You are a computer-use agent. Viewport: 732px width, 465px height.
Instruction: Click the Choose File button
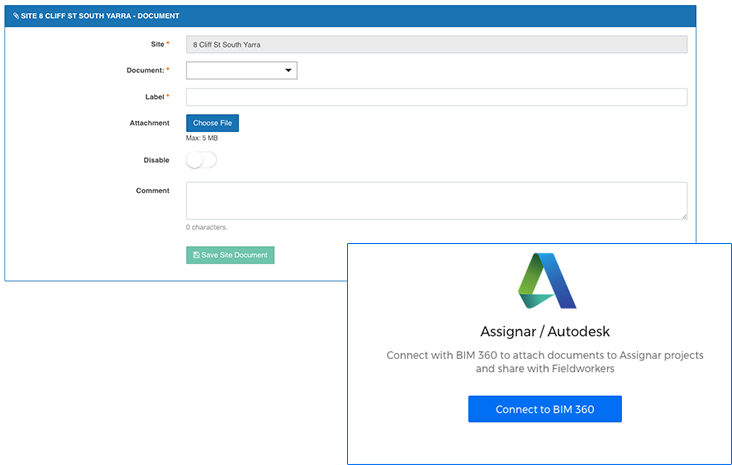(x=212, y=123)
